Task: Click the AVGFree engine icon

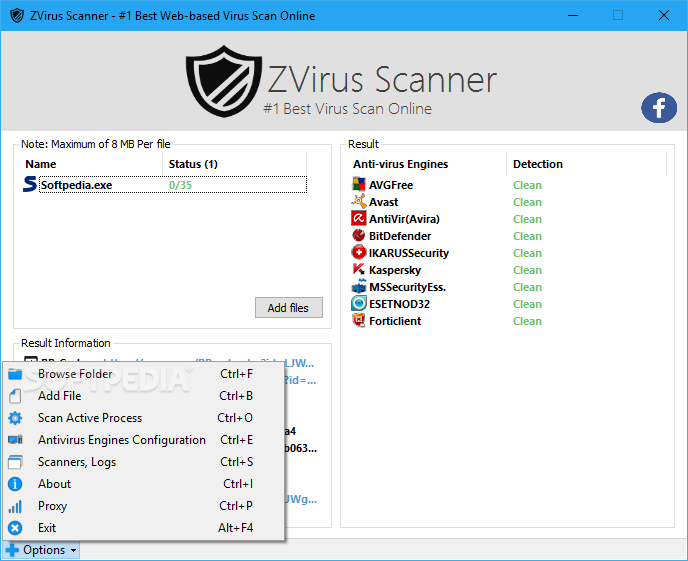Action: (x=358, y=184)
